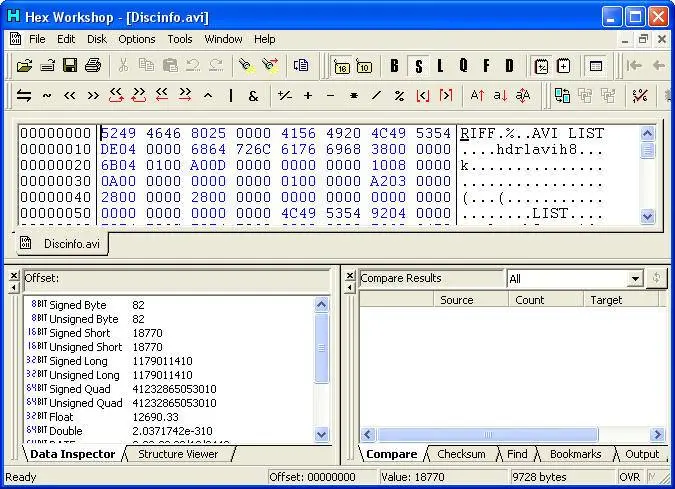The width and height of the screenshot is (675, 489).
Task: Select the Float (F) data type
Action: pyautogui.click(x=486, y=66)
